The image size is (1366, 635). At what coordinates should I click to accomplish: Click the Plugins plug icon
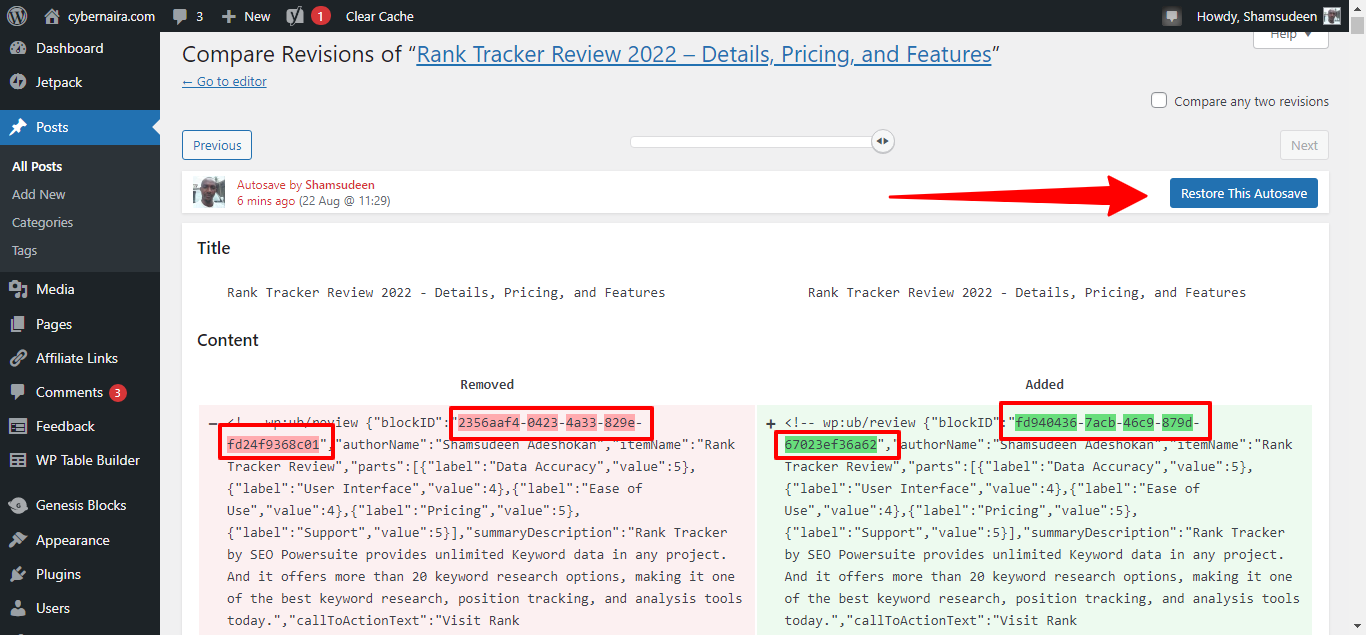(x=18, y=574)
